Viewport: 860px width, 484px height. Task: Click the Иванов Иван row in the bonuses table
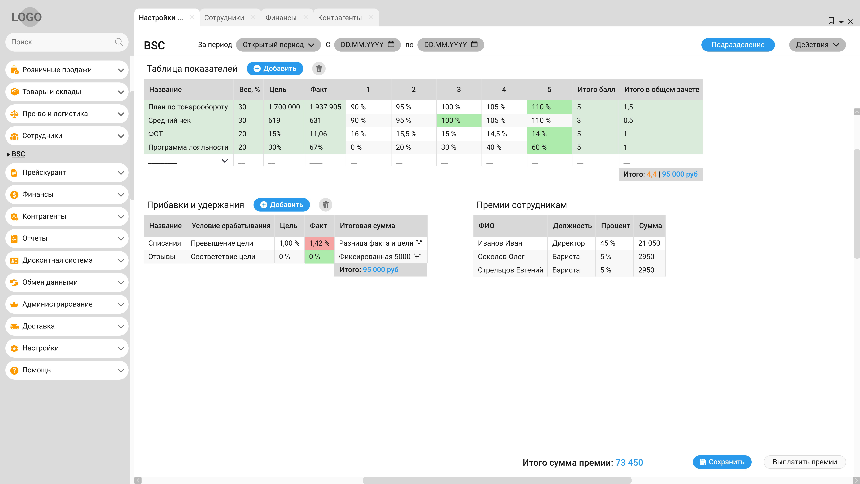pos(569,243)
